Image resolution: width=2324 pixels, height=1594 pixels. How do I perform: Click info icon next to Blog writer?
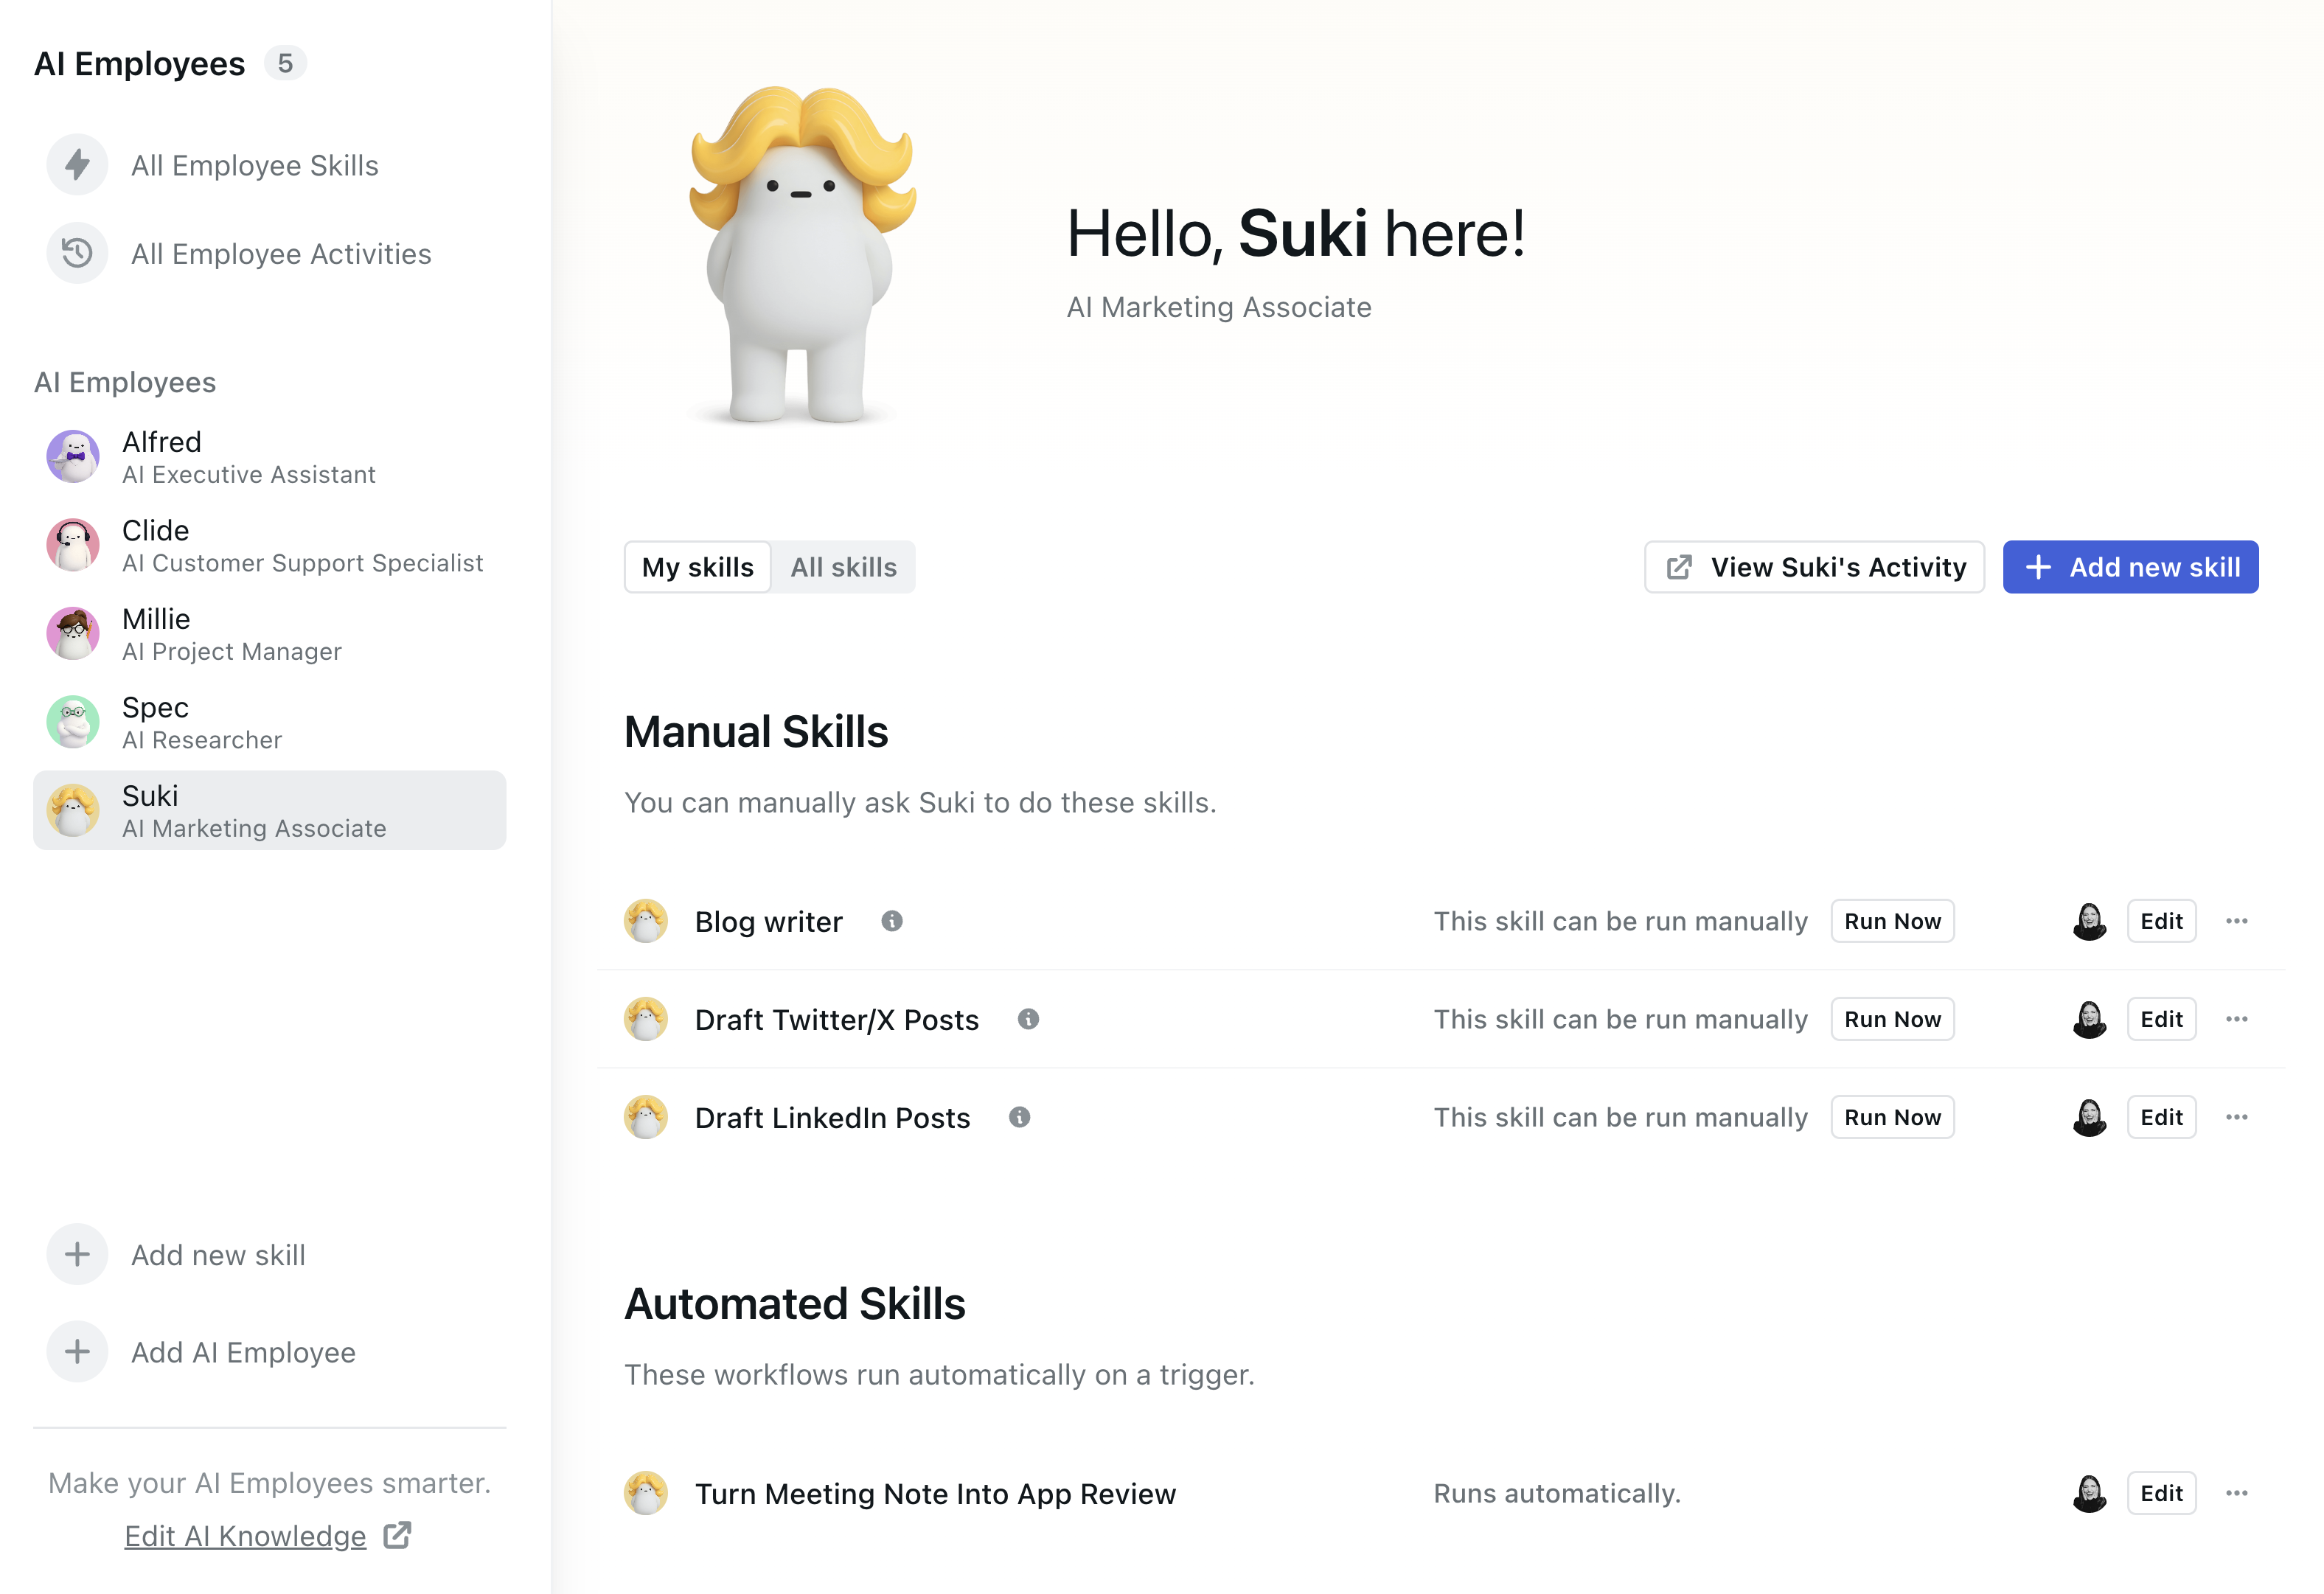point(892,921)
